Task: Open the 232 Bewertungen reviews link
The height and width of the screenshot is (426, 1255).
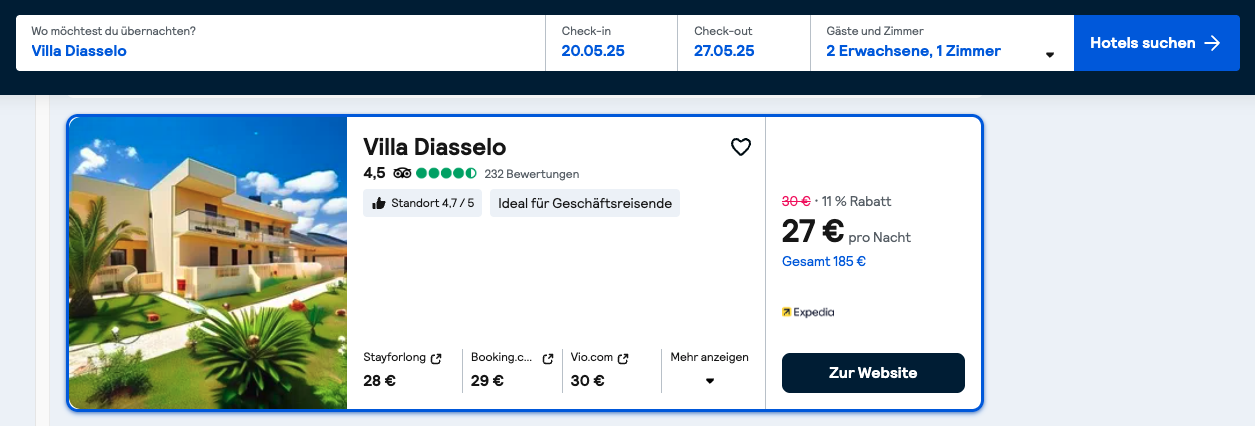Action: coord(531,174)
